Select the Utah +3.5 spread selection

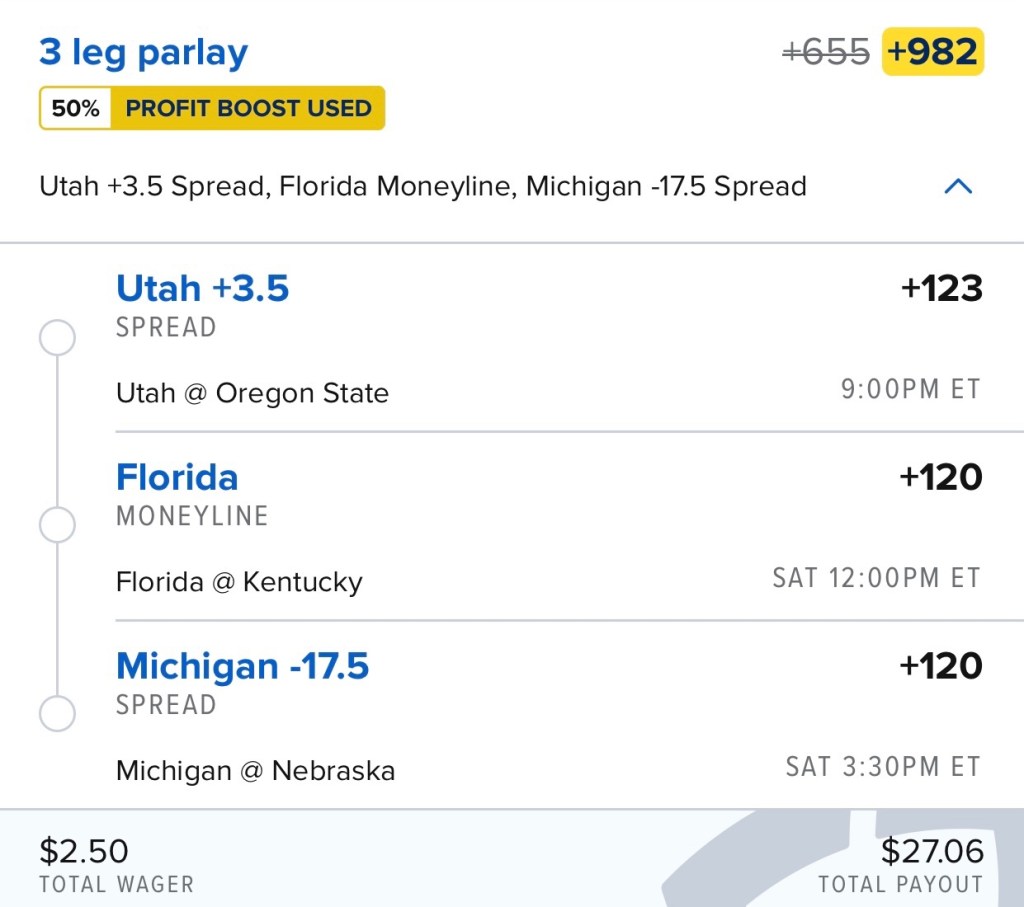coord(203,289)
